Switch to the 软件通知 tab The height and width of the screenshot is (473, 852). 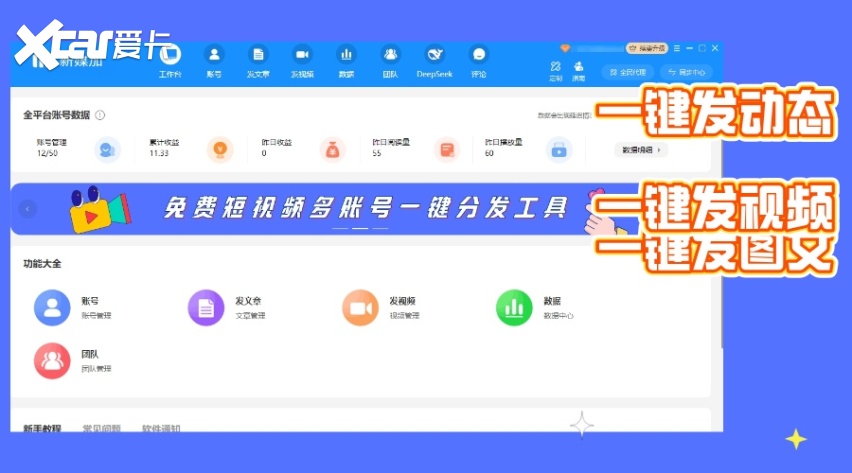[x=161, y=428]
